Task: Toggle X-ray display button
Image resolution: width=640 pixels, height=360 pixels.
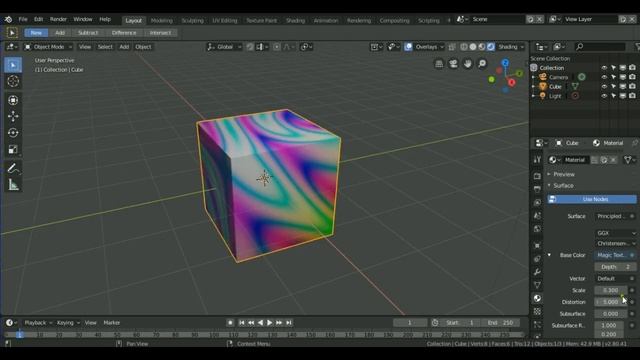Action: 452,47
